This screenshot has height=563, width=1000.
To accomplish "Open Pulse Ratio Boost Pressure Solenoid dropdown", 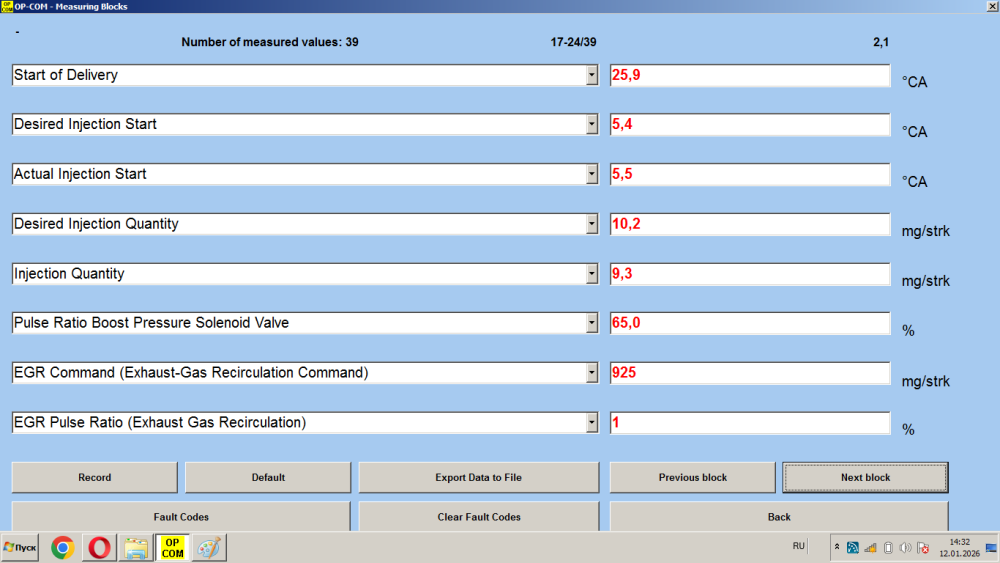I will 592,323.
